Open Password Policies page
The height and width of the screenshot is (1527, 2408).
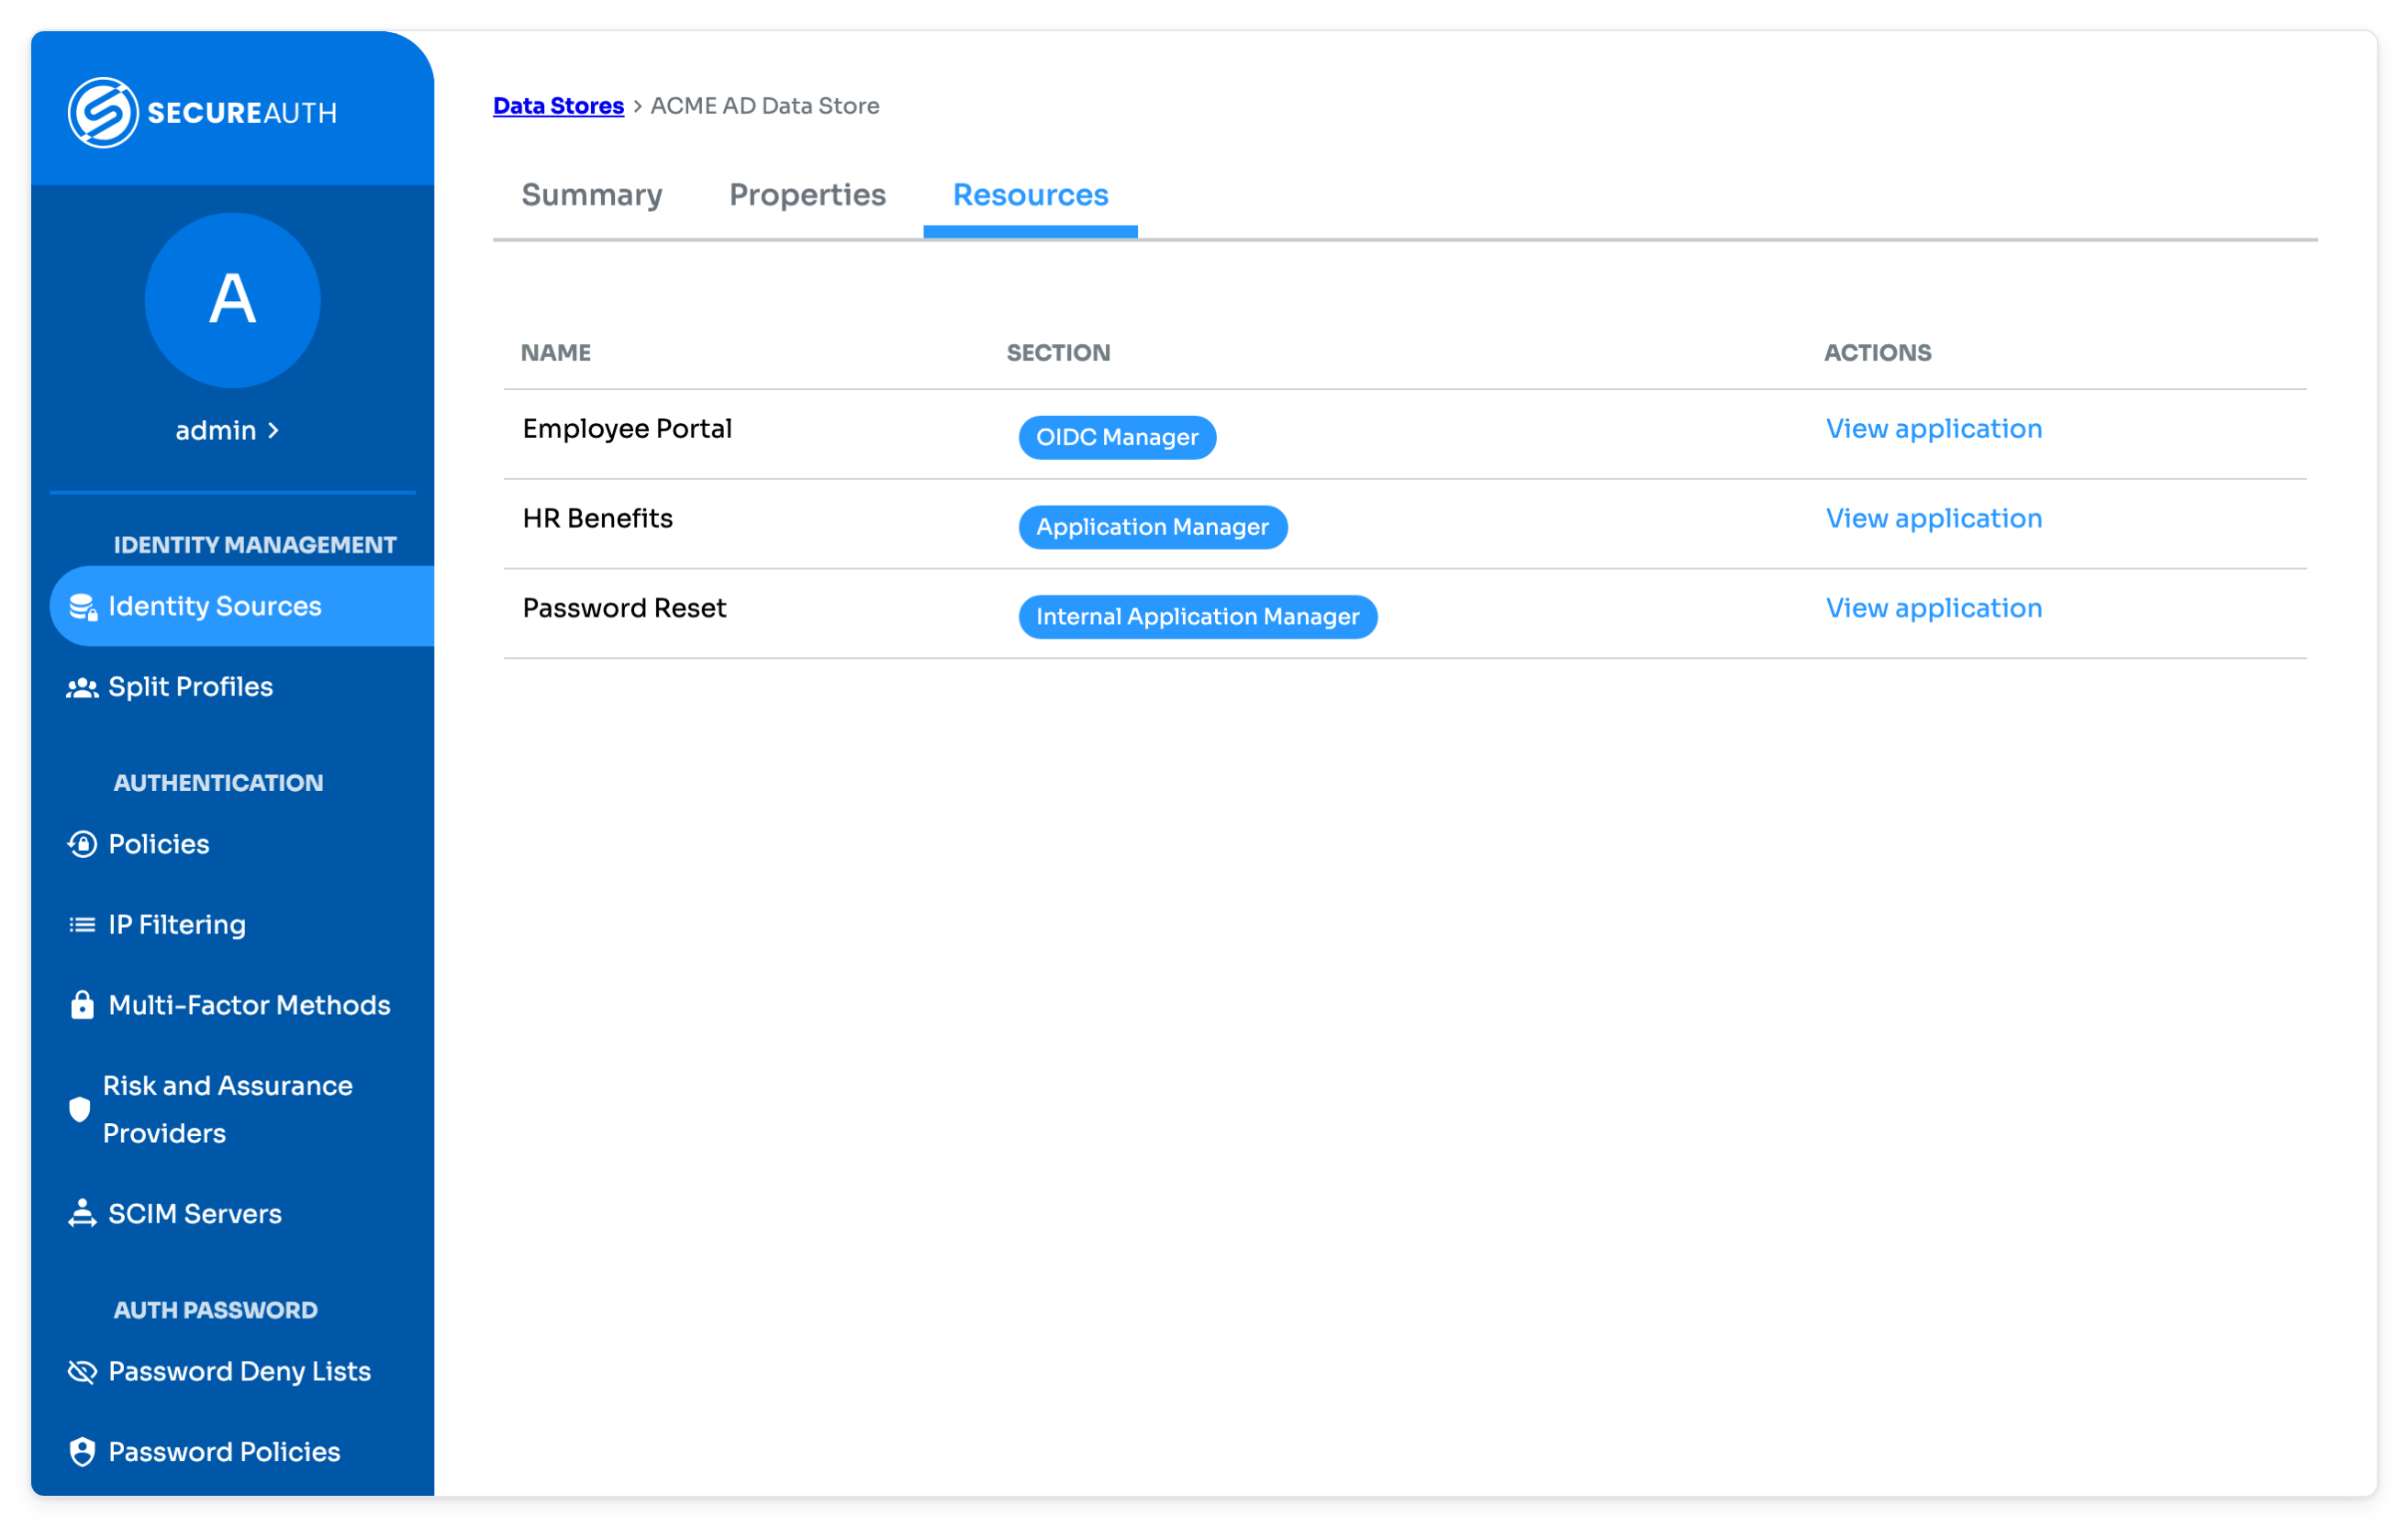click(224, 1452)
